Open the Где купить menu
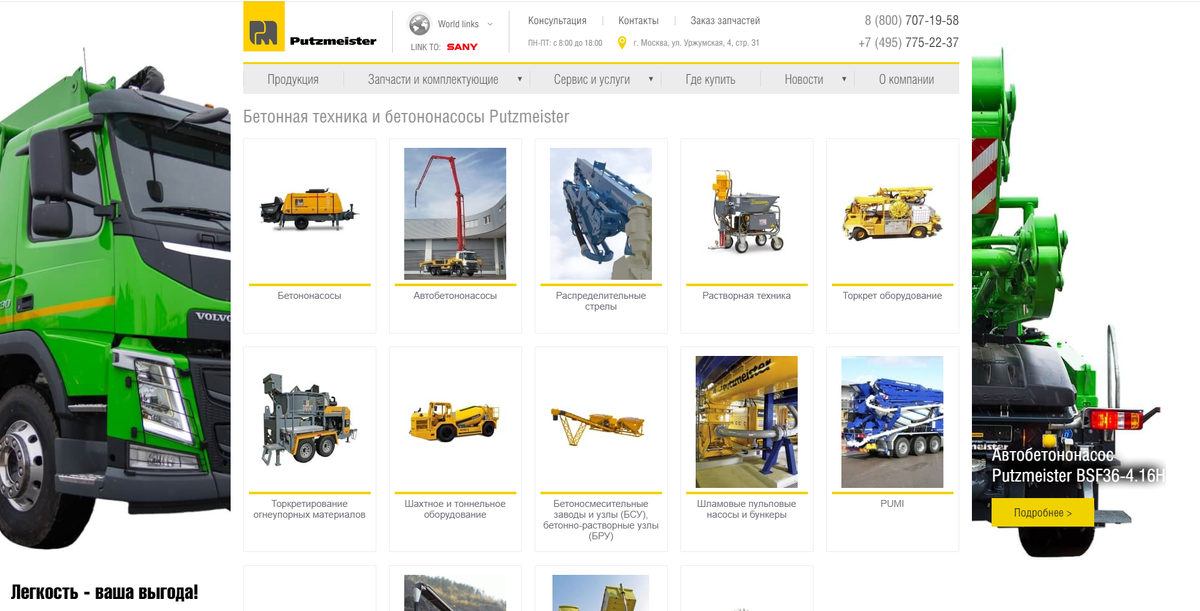This screenshot has height=611, width=1200. tap(710, 79)
